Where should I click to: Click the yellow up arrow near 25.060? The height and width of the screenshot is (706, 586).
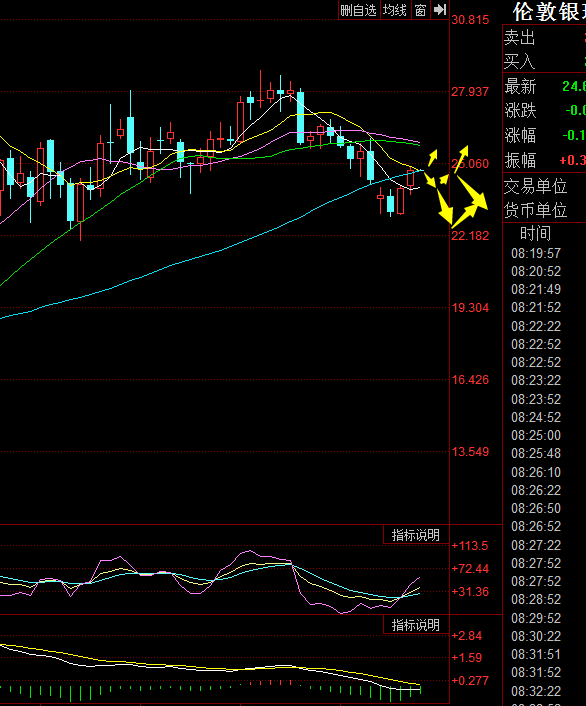461,159
